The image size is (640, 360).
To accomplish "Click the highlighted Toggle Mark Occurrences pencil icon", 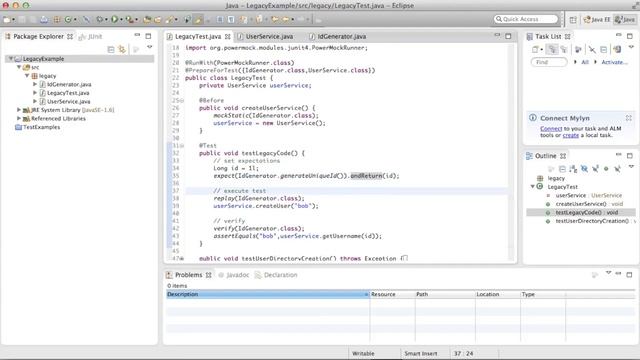I will 198,20.
